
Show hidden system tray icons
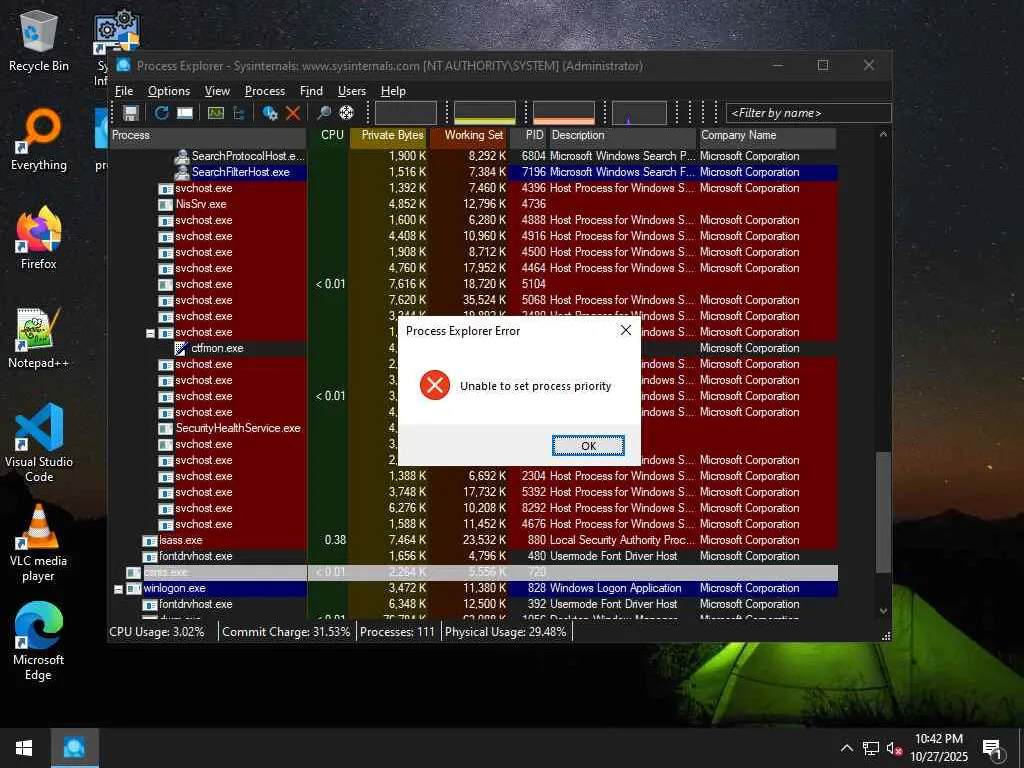coord(846,748)
